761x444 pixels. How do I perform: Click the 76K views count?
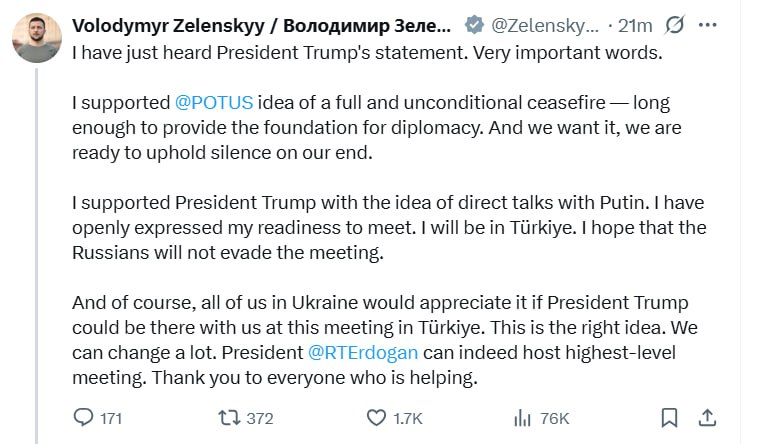click(x=554, y=418)
